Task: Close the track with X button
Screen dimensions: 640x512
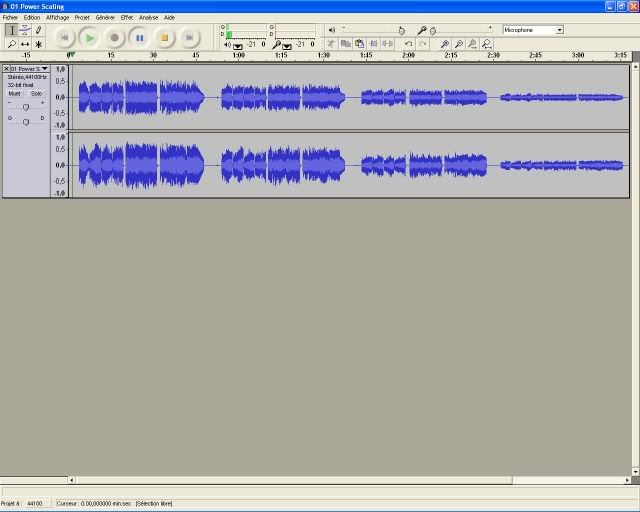Action: coord(6,68)
